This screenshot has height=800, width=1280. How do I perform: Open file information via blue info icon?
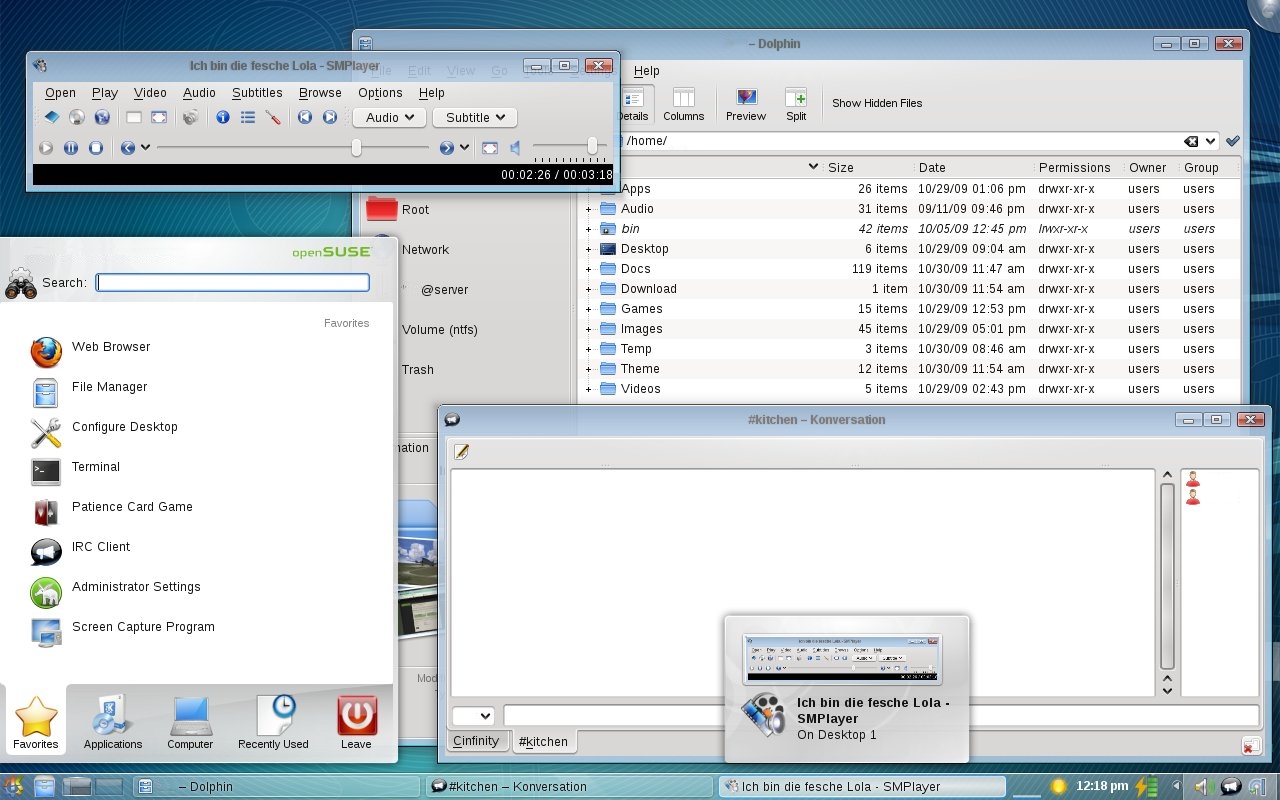(223, 118)
